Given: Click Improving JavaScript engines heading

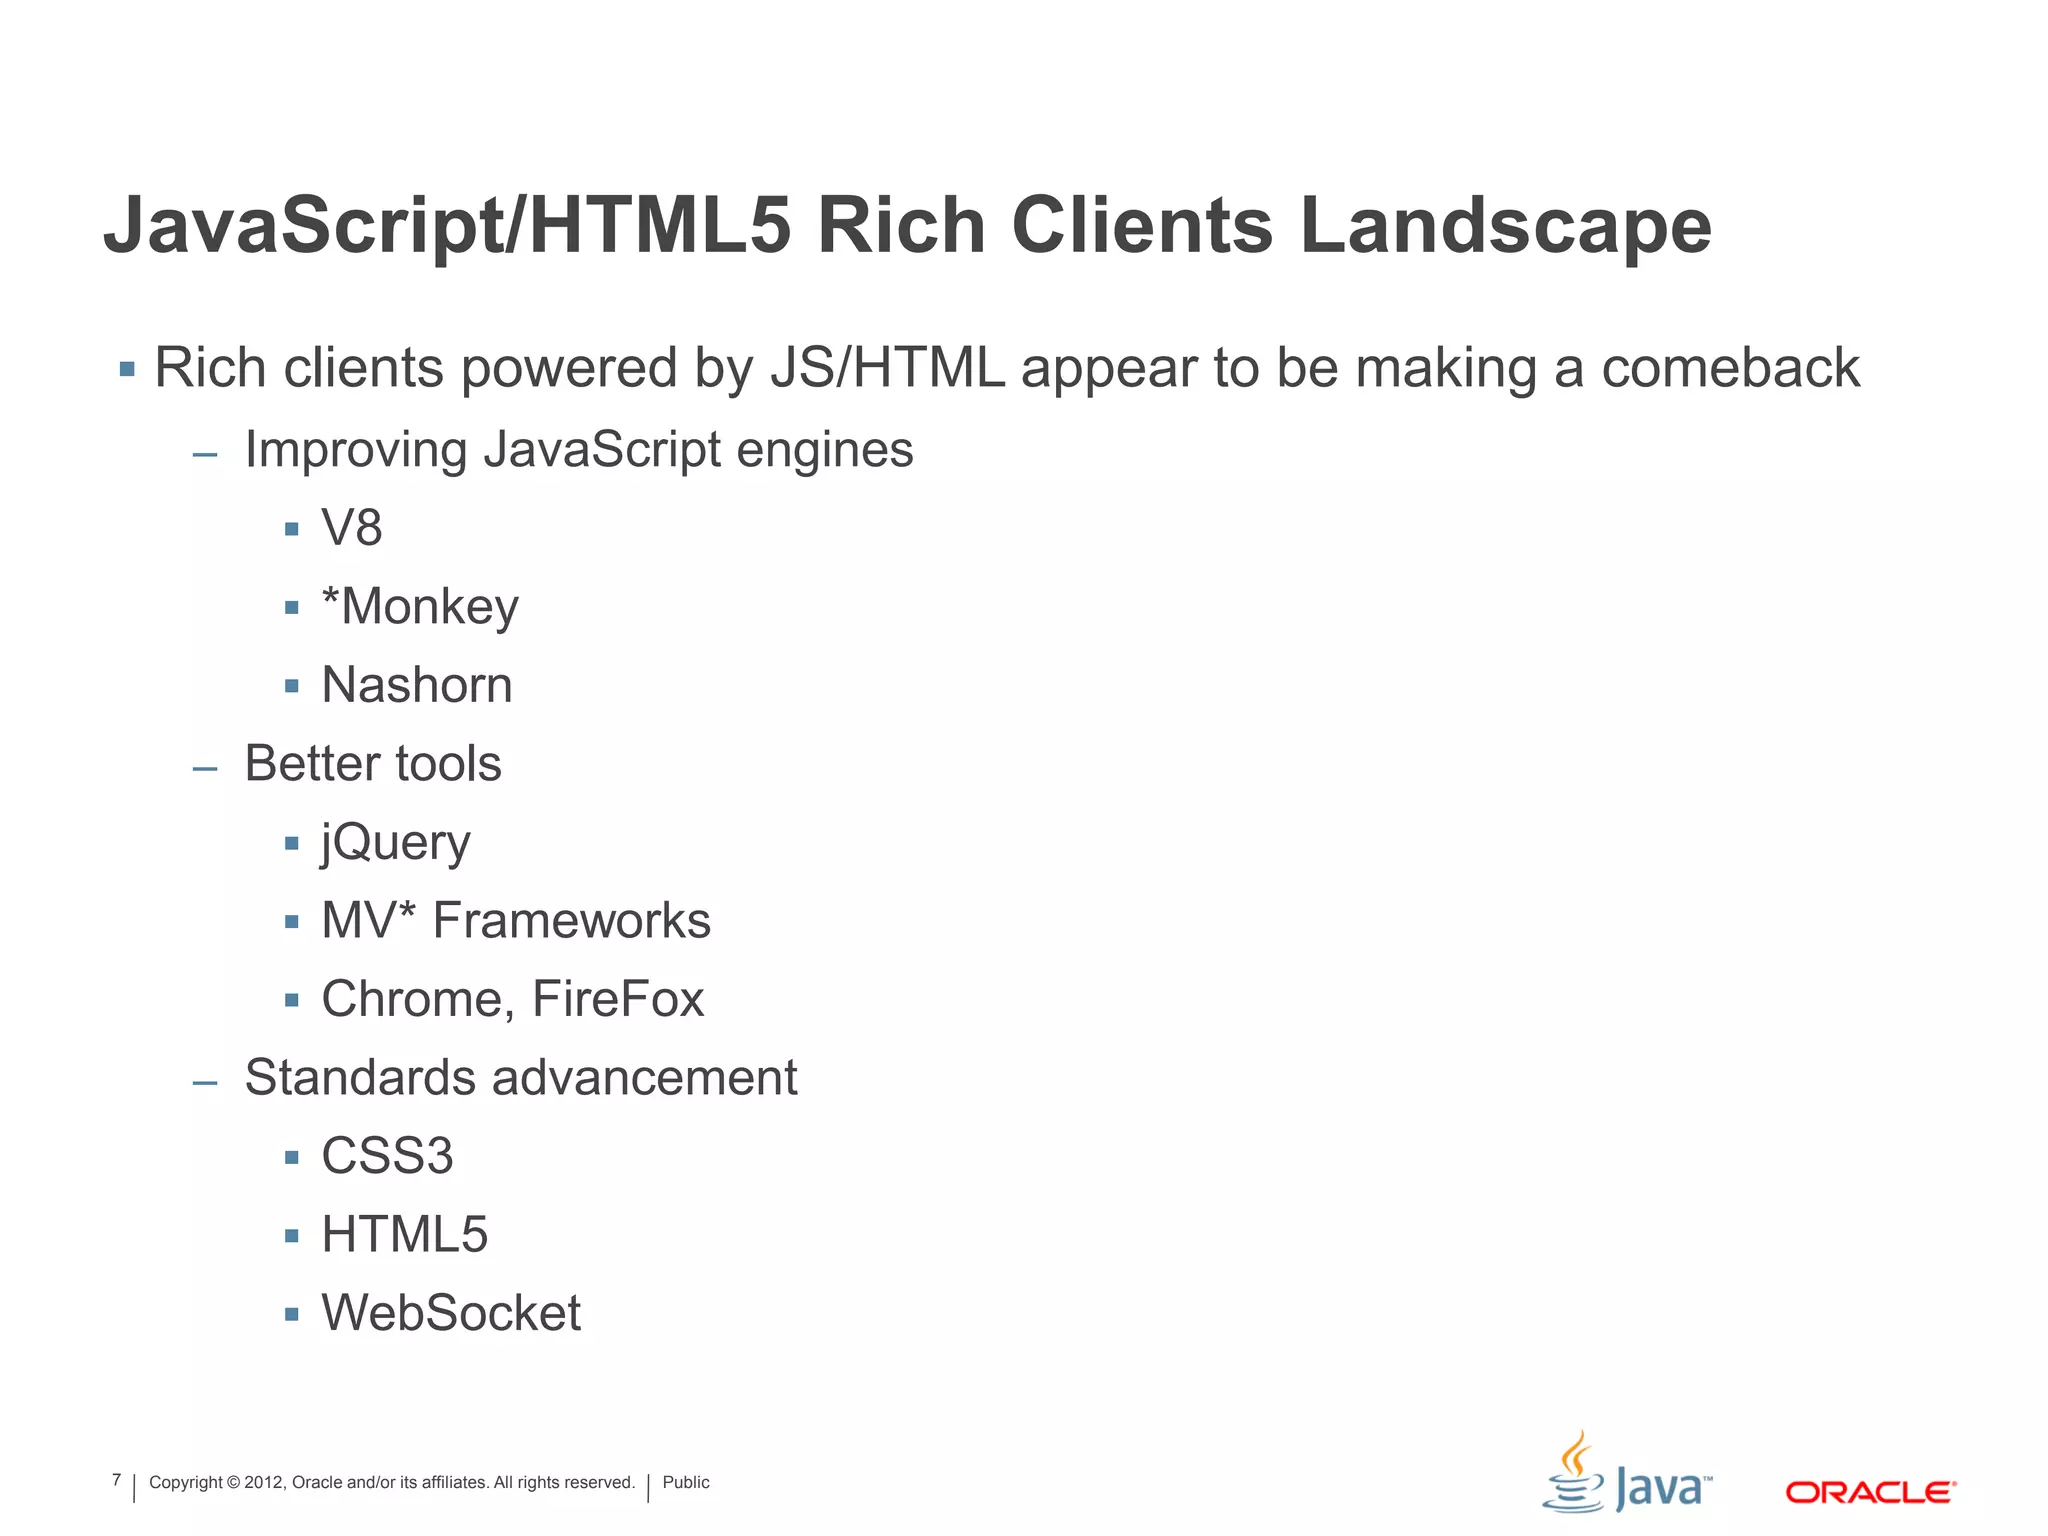Looking at the screenshot, I should pos(578,449).
